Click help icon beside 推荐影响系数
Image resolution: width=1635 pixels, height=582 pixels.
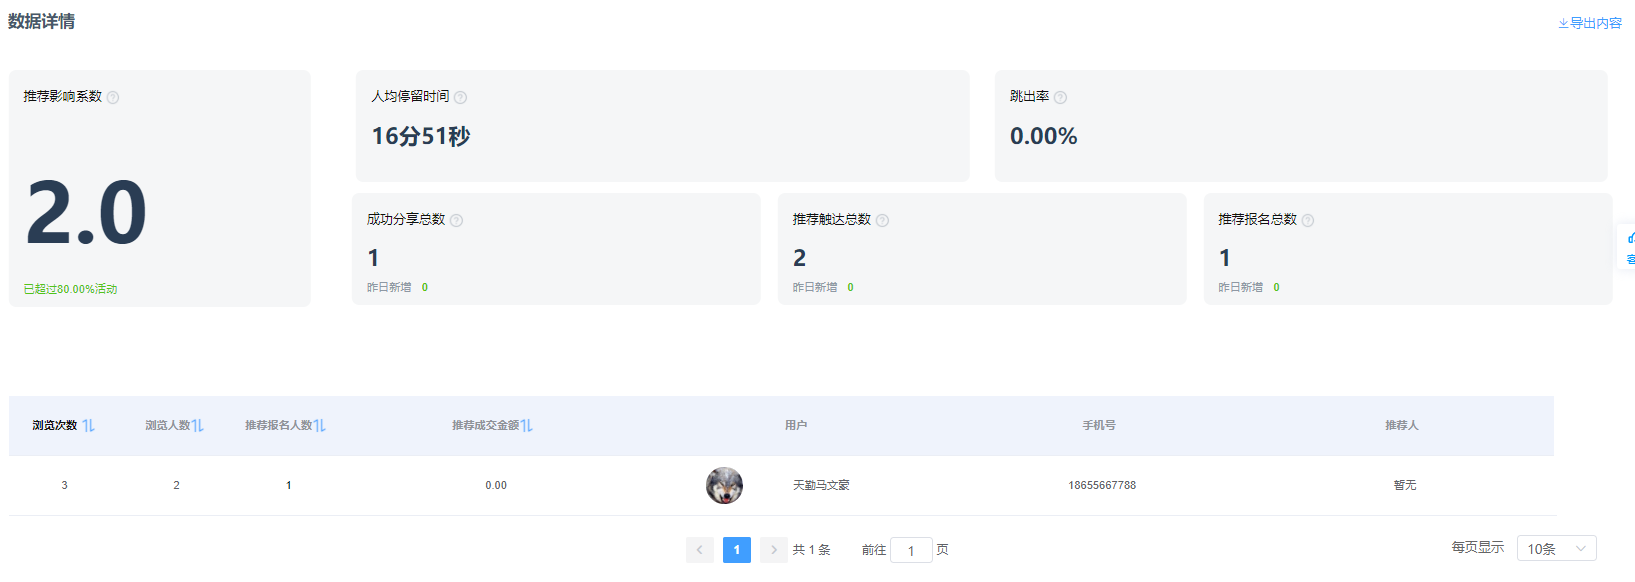113,97
